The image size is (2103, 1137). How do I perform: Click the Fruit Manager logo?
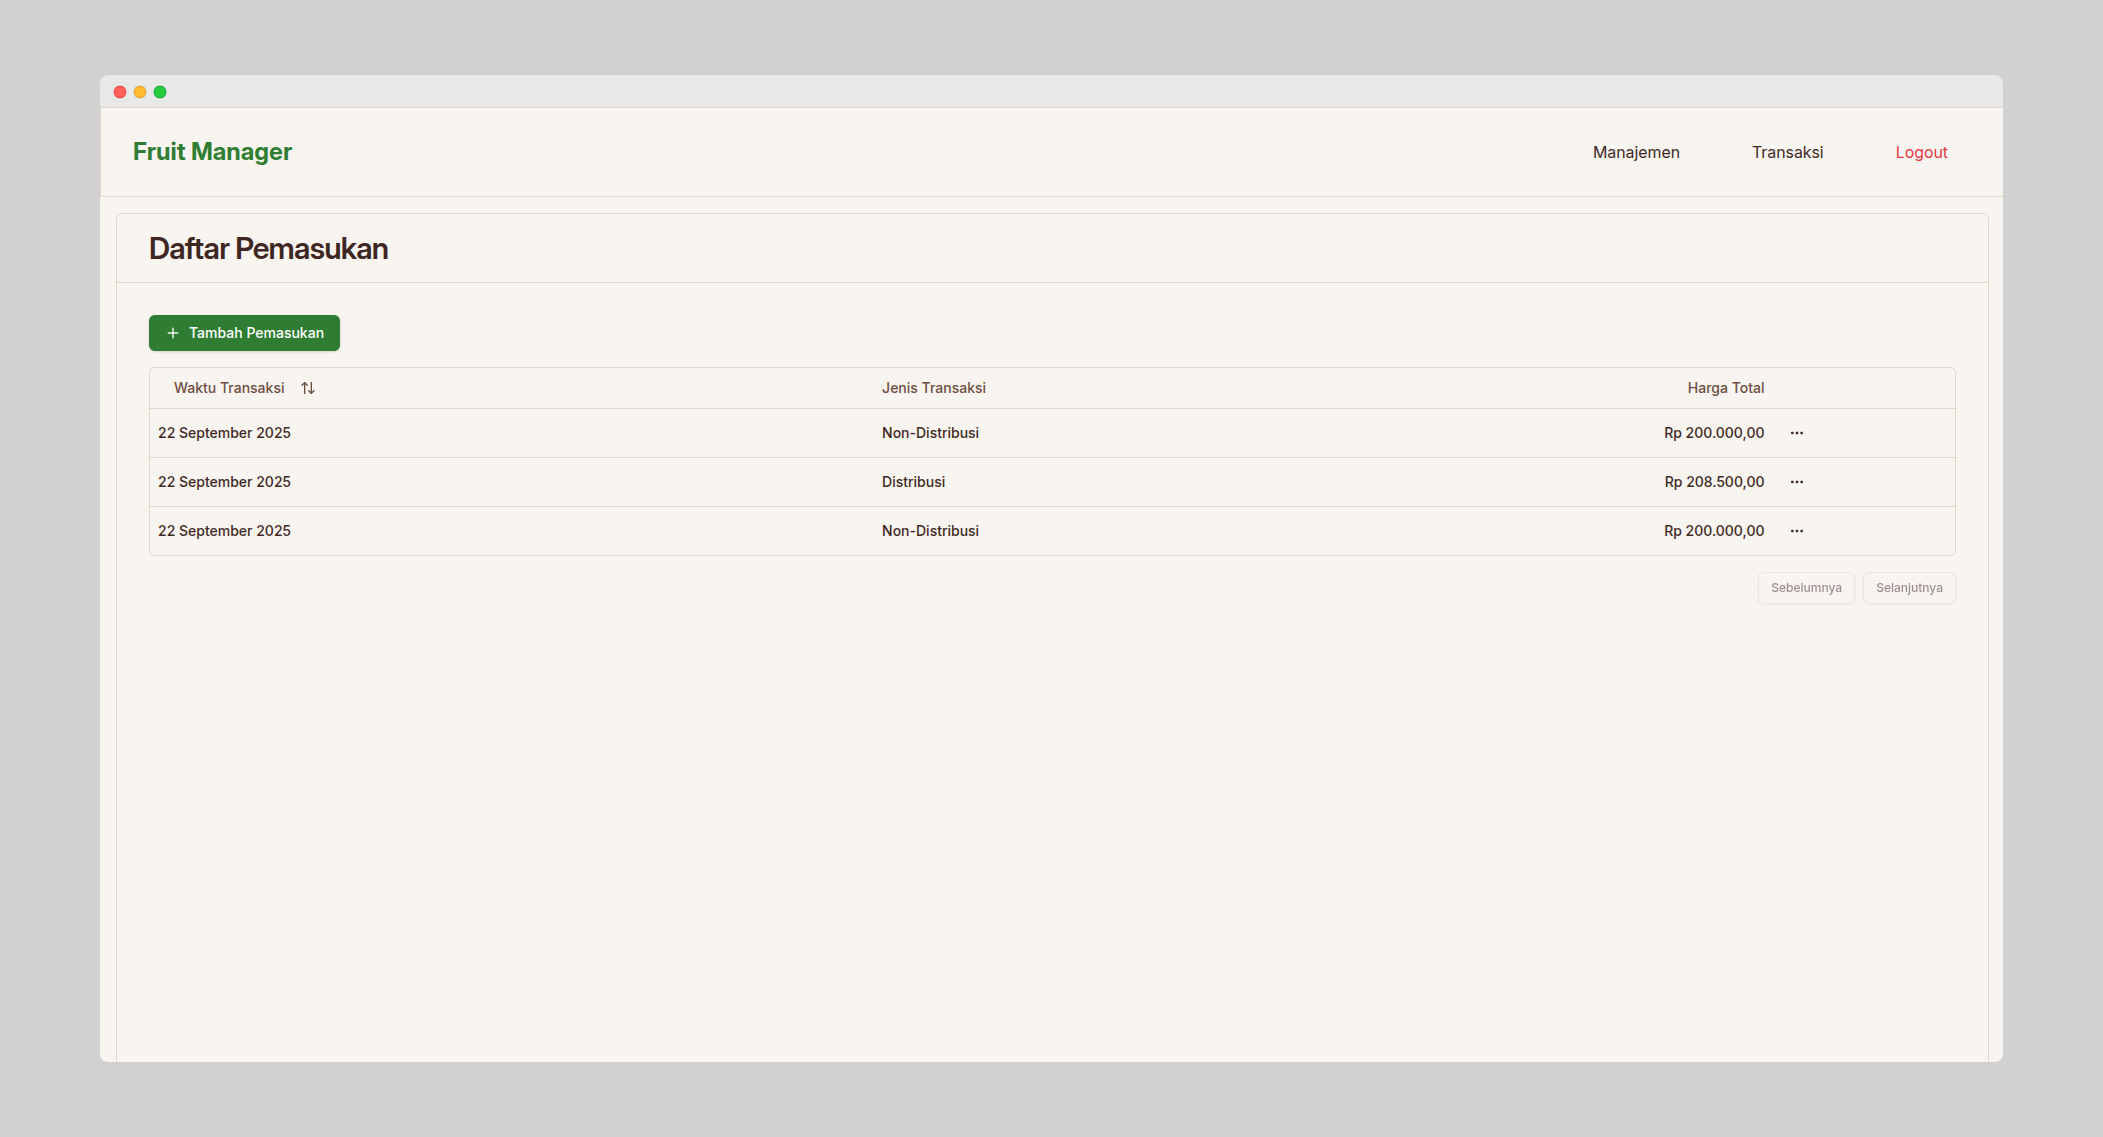212,151
